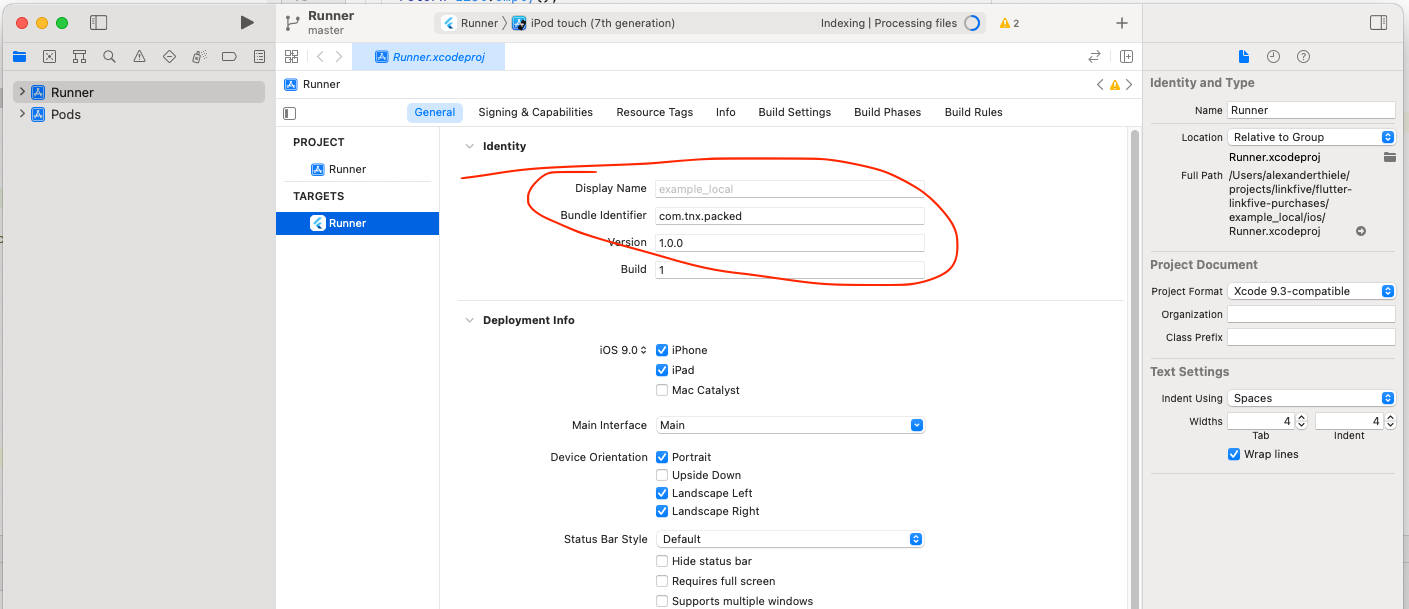This screenshot has width=1409, height=609.
Task: Open the symbol navigator
Action: click(x=79, y=57)
